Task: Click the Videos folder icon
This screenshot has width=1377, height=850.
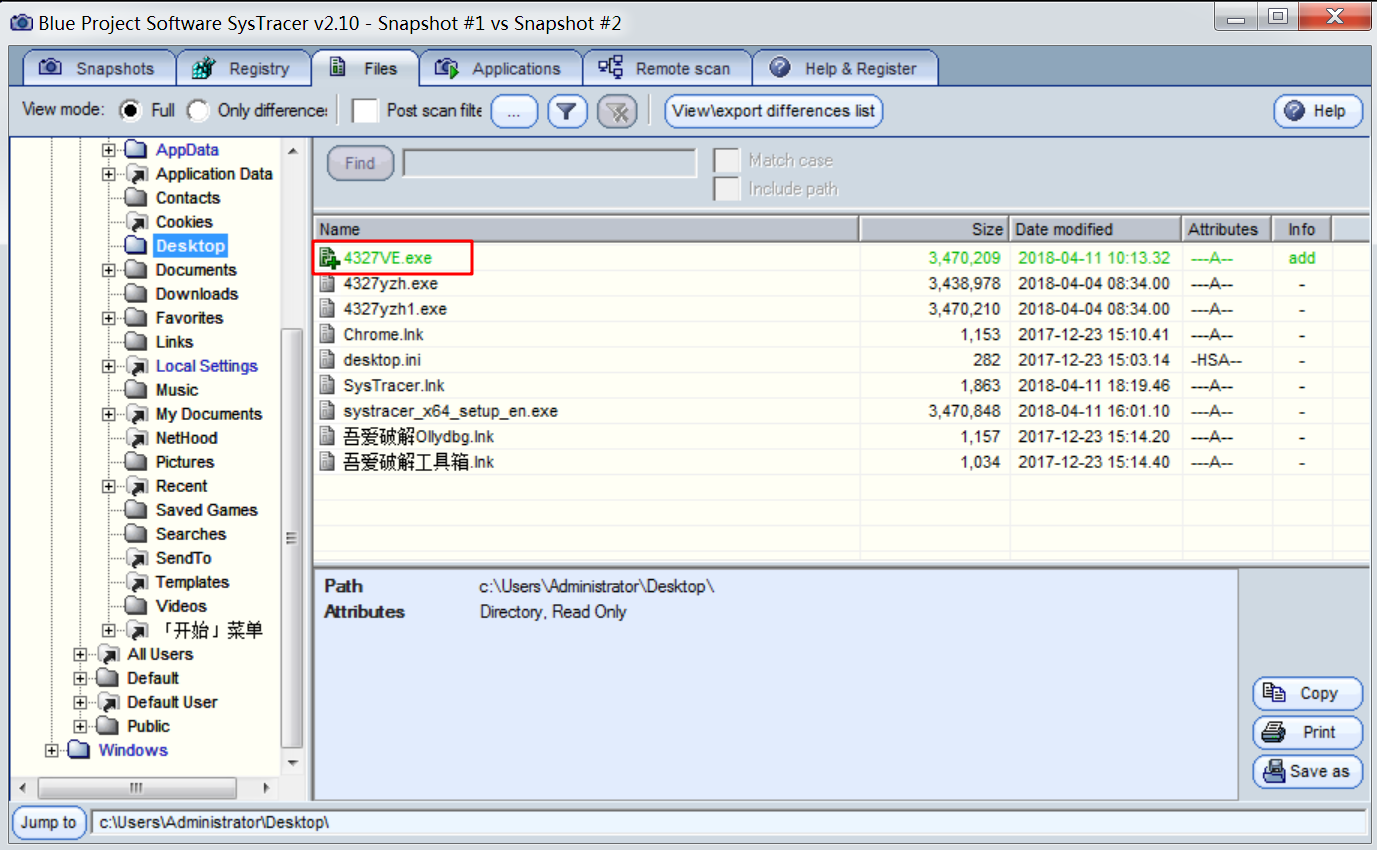Action: click(x=137, y=606)
